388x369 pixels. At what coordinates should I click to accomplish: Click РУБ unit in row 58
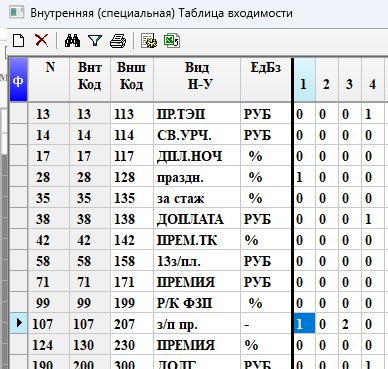(x=266, y=261)
